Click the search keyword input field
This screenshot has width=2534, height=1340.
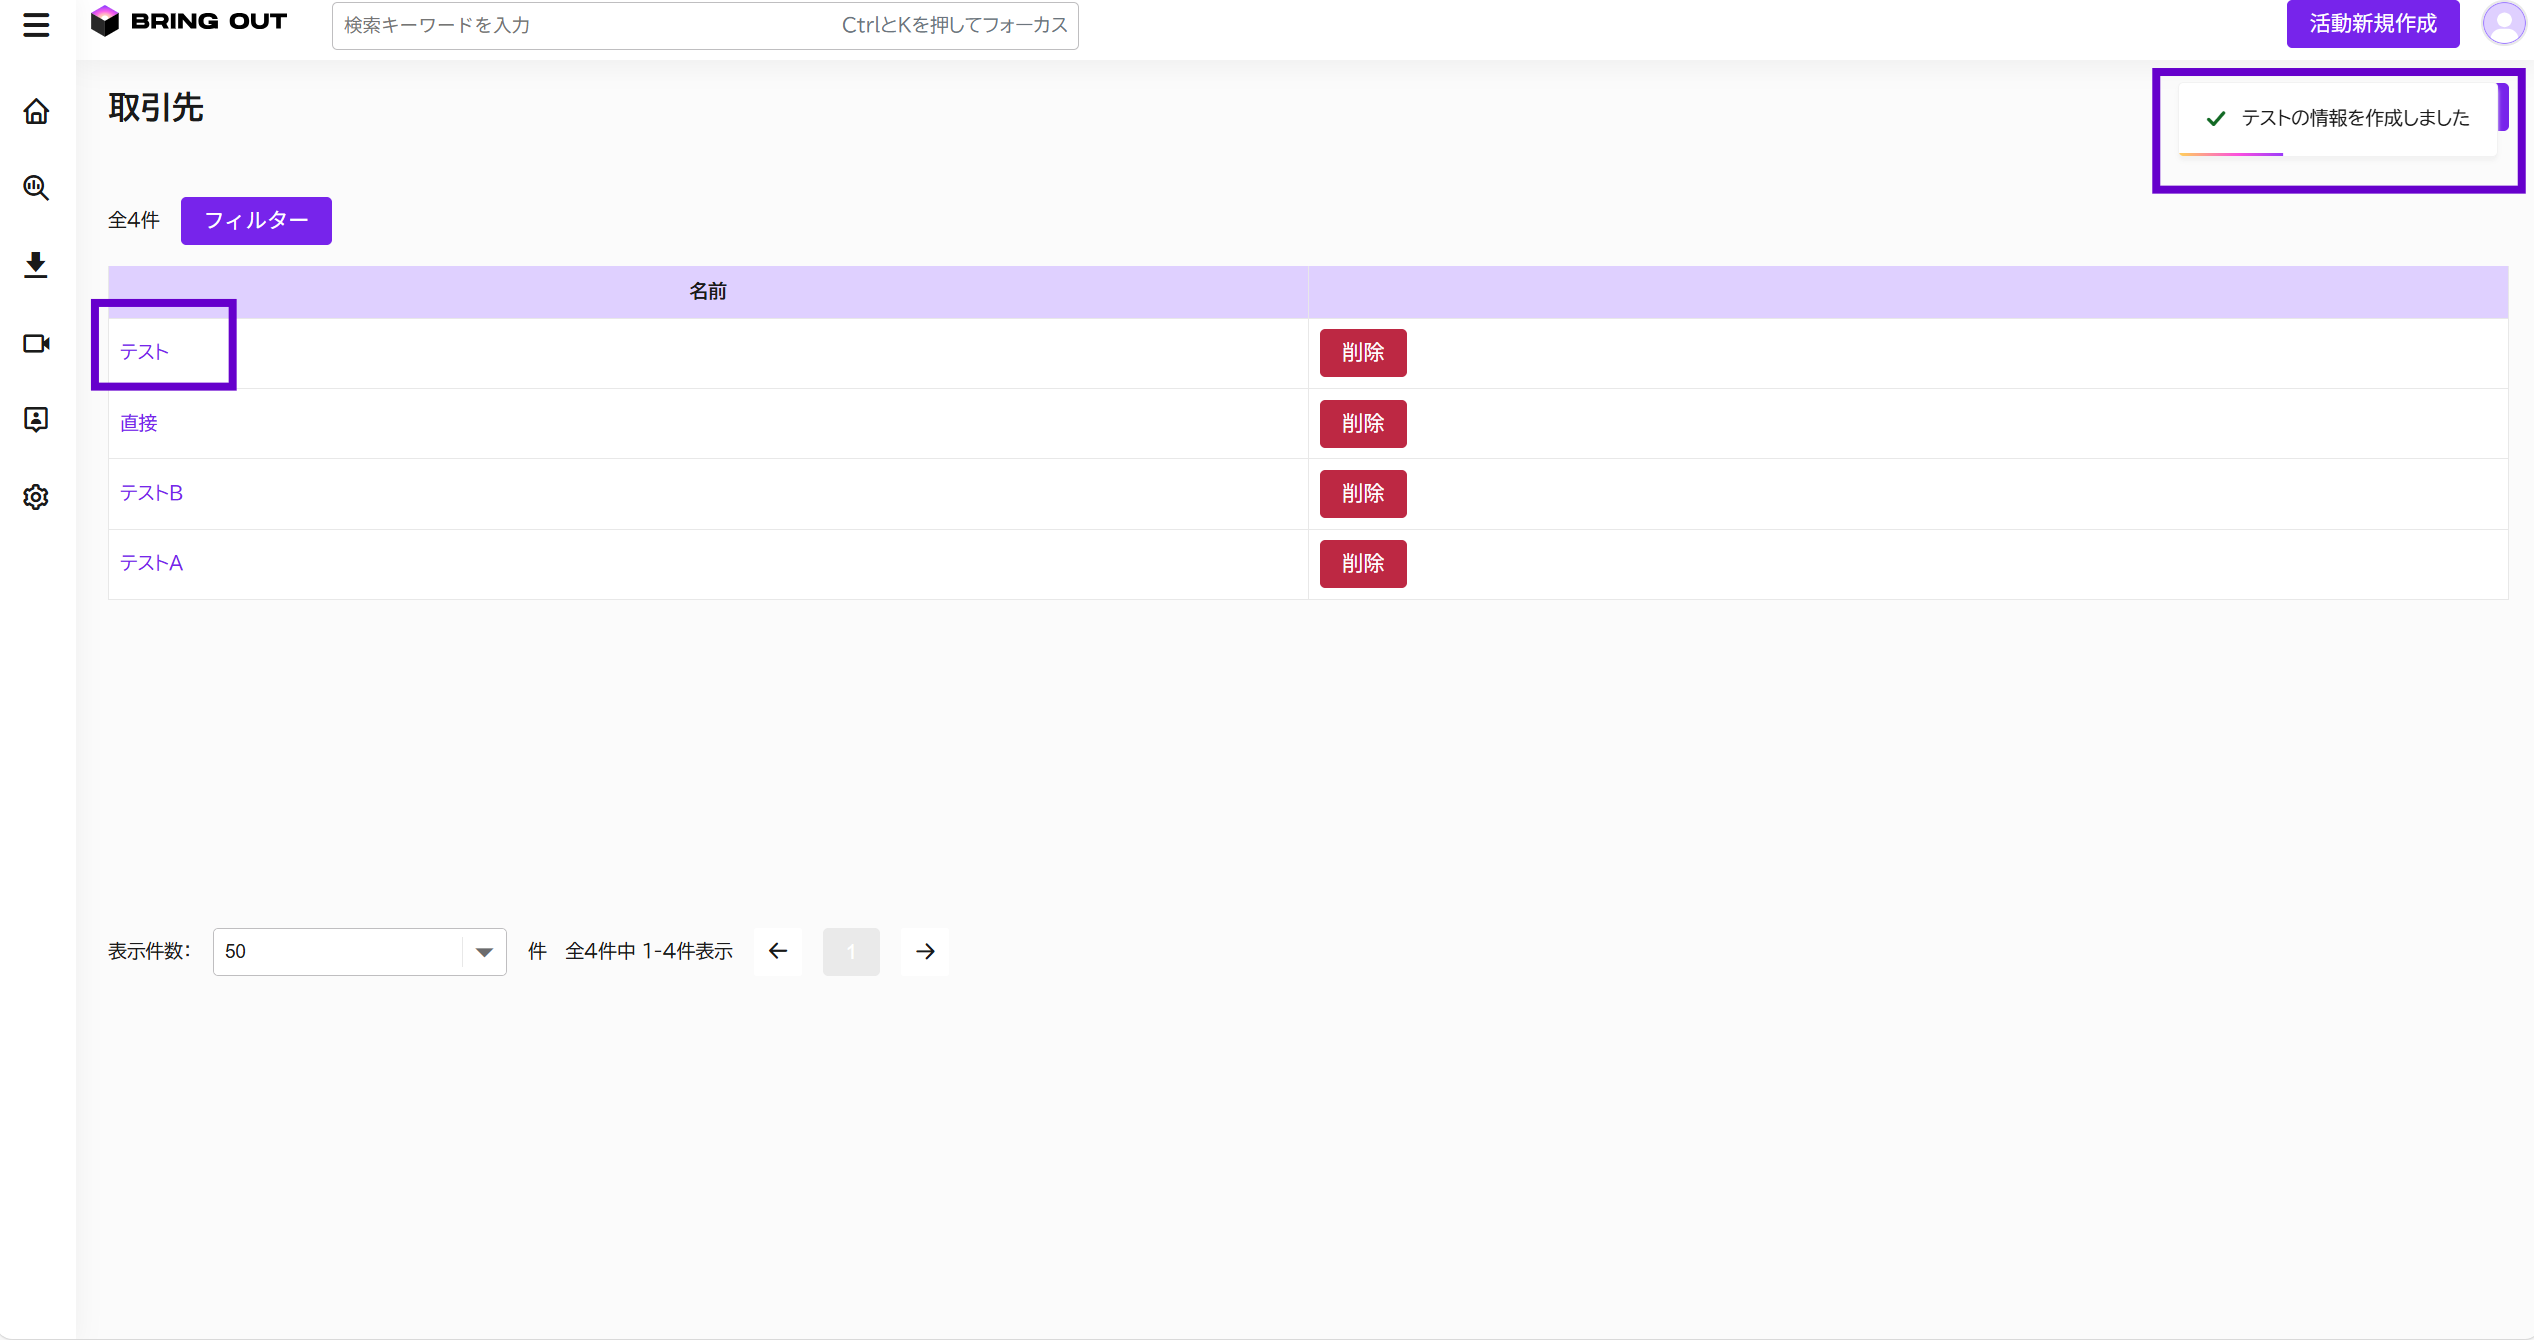(x=705, y=25)
